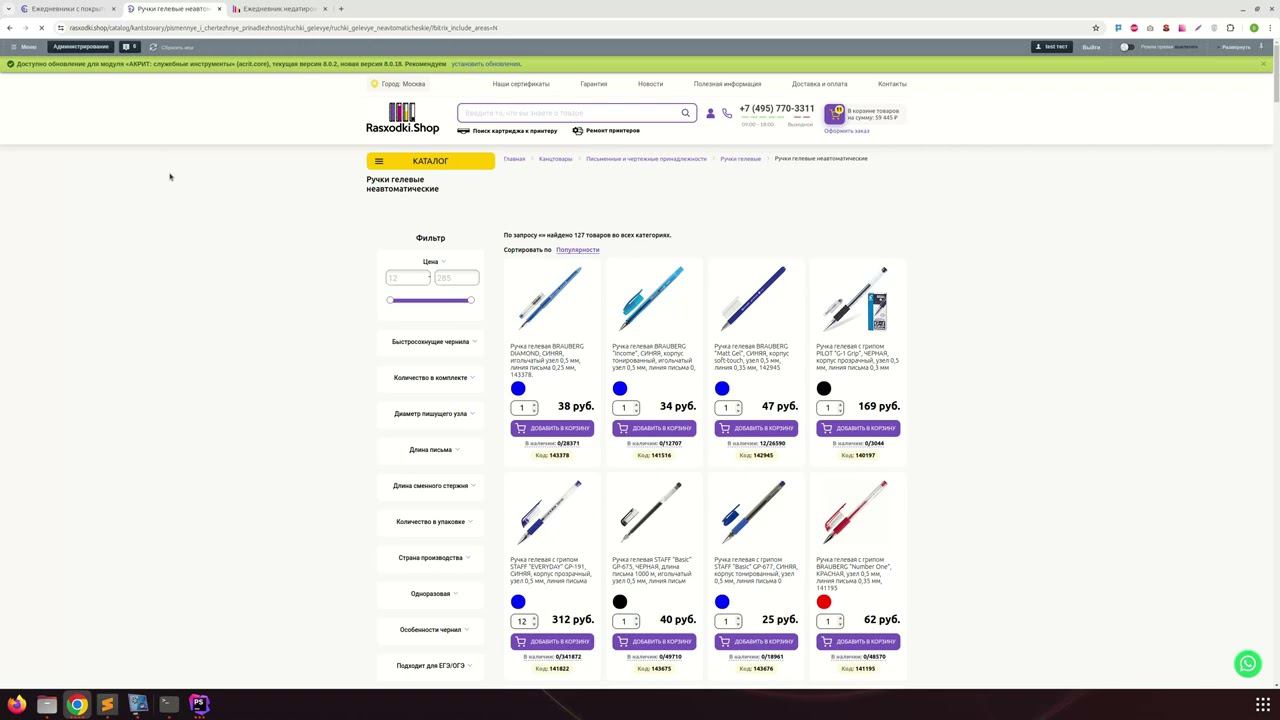Click the admin notifications counter icon
1280x720 pixels.
(130, 47)
